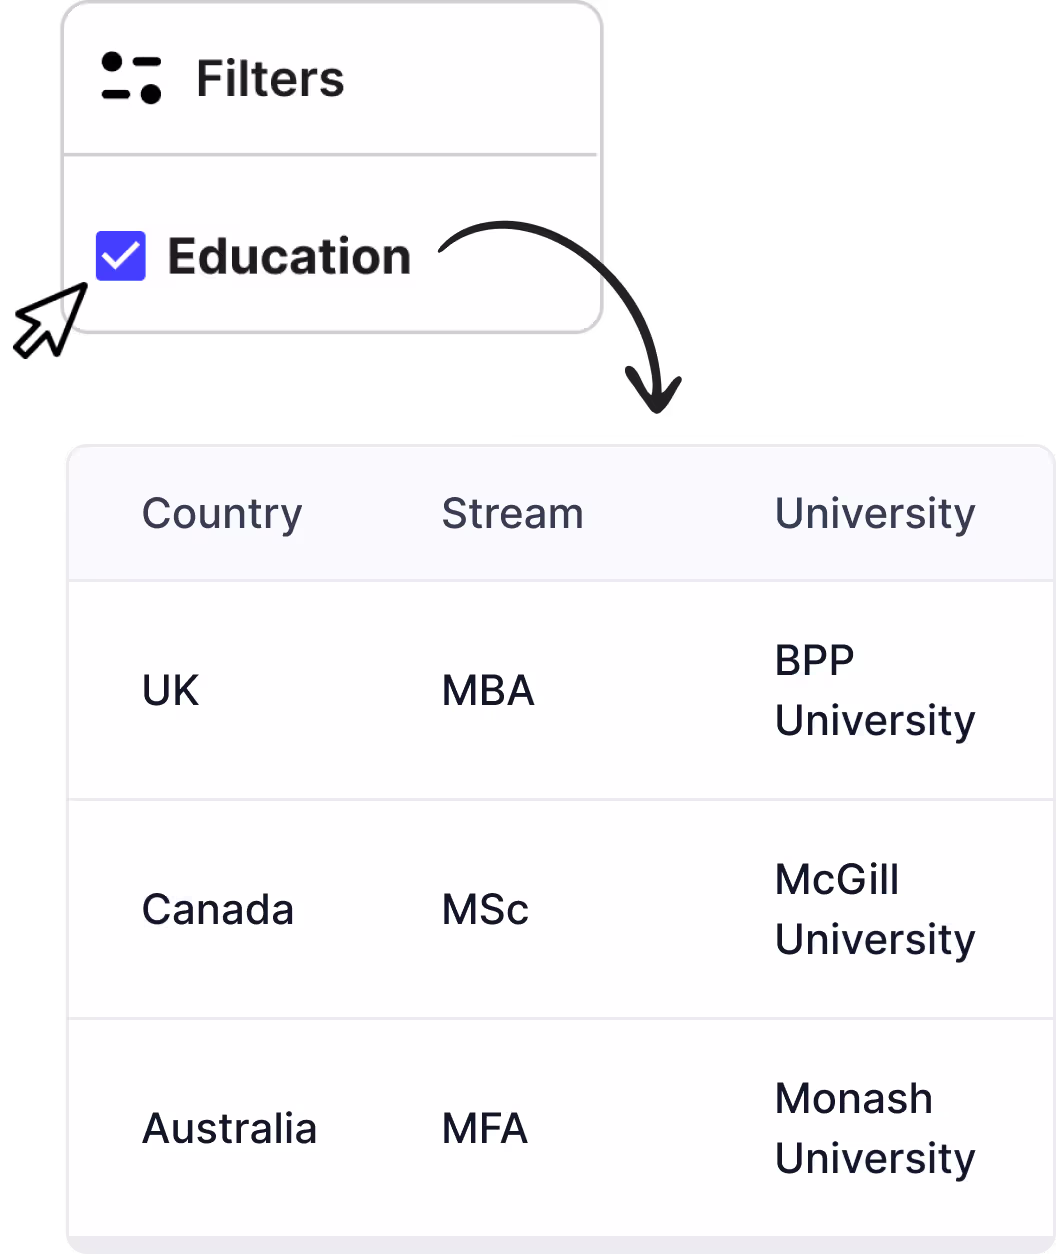Open McGill University entry
The width and height of the screenshot is (1056, 1254).
pos(875,910)
